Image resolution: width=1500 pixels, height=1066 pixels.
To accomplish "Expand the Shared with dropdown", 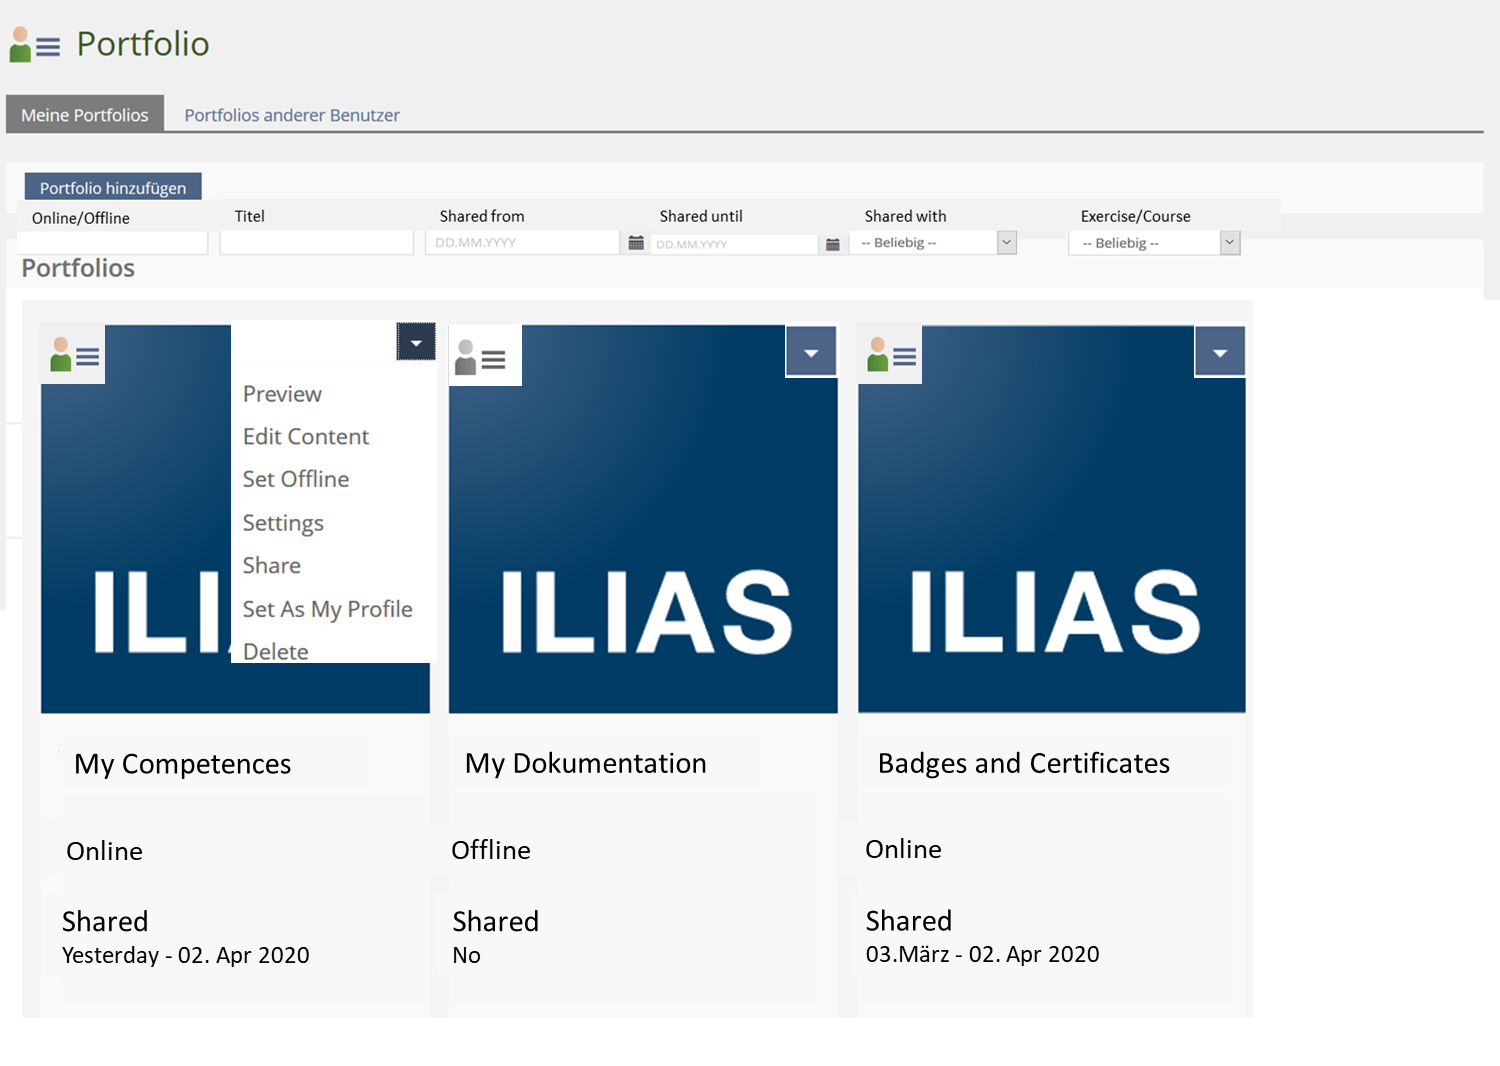I will pos(1007,242).
